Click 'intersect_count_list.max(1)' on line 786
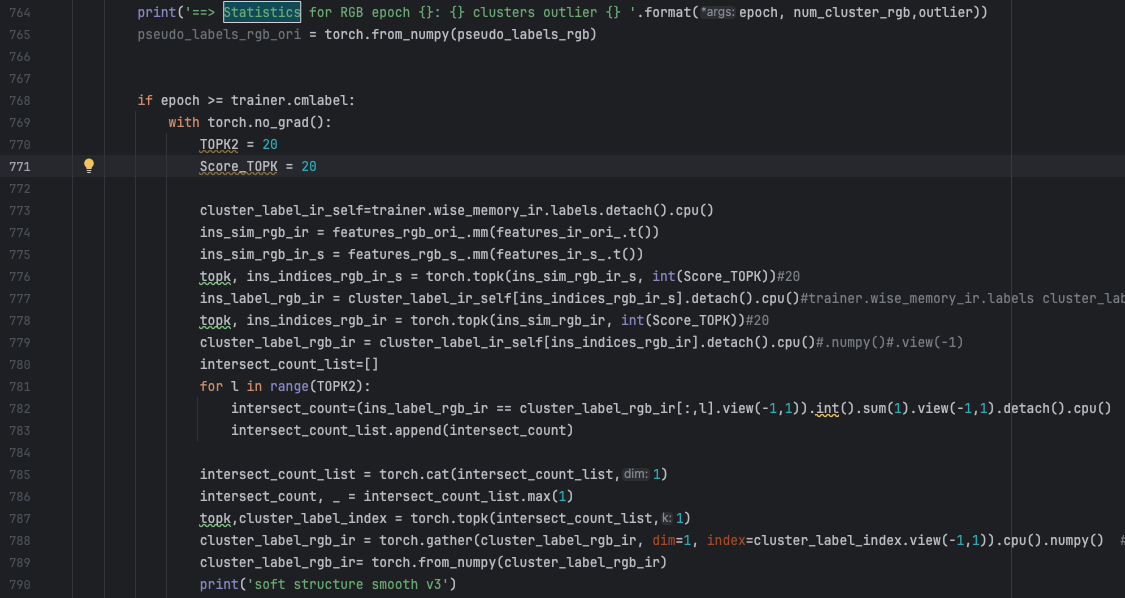 (469, 497)
